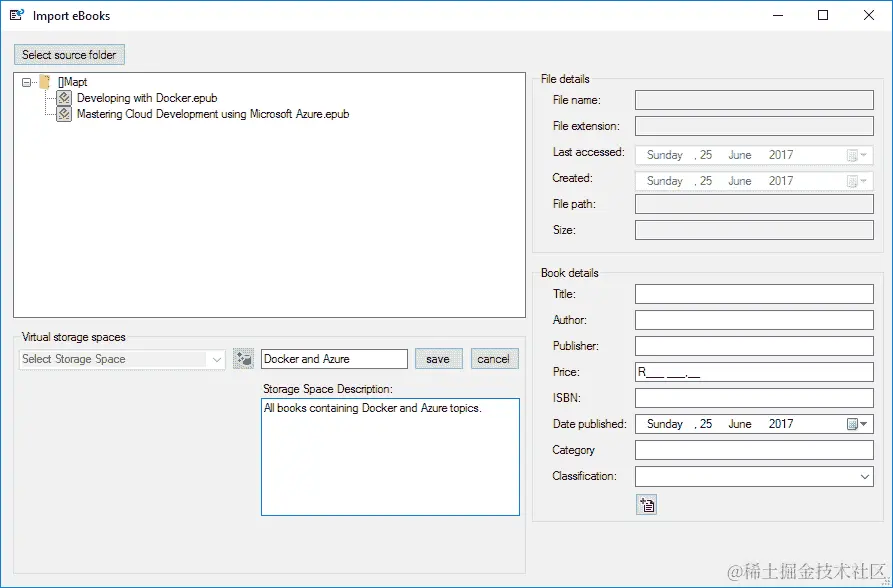Click the add new storage space icon button
The width and height of the screenshot is (893, 588).
pos(243,359)
